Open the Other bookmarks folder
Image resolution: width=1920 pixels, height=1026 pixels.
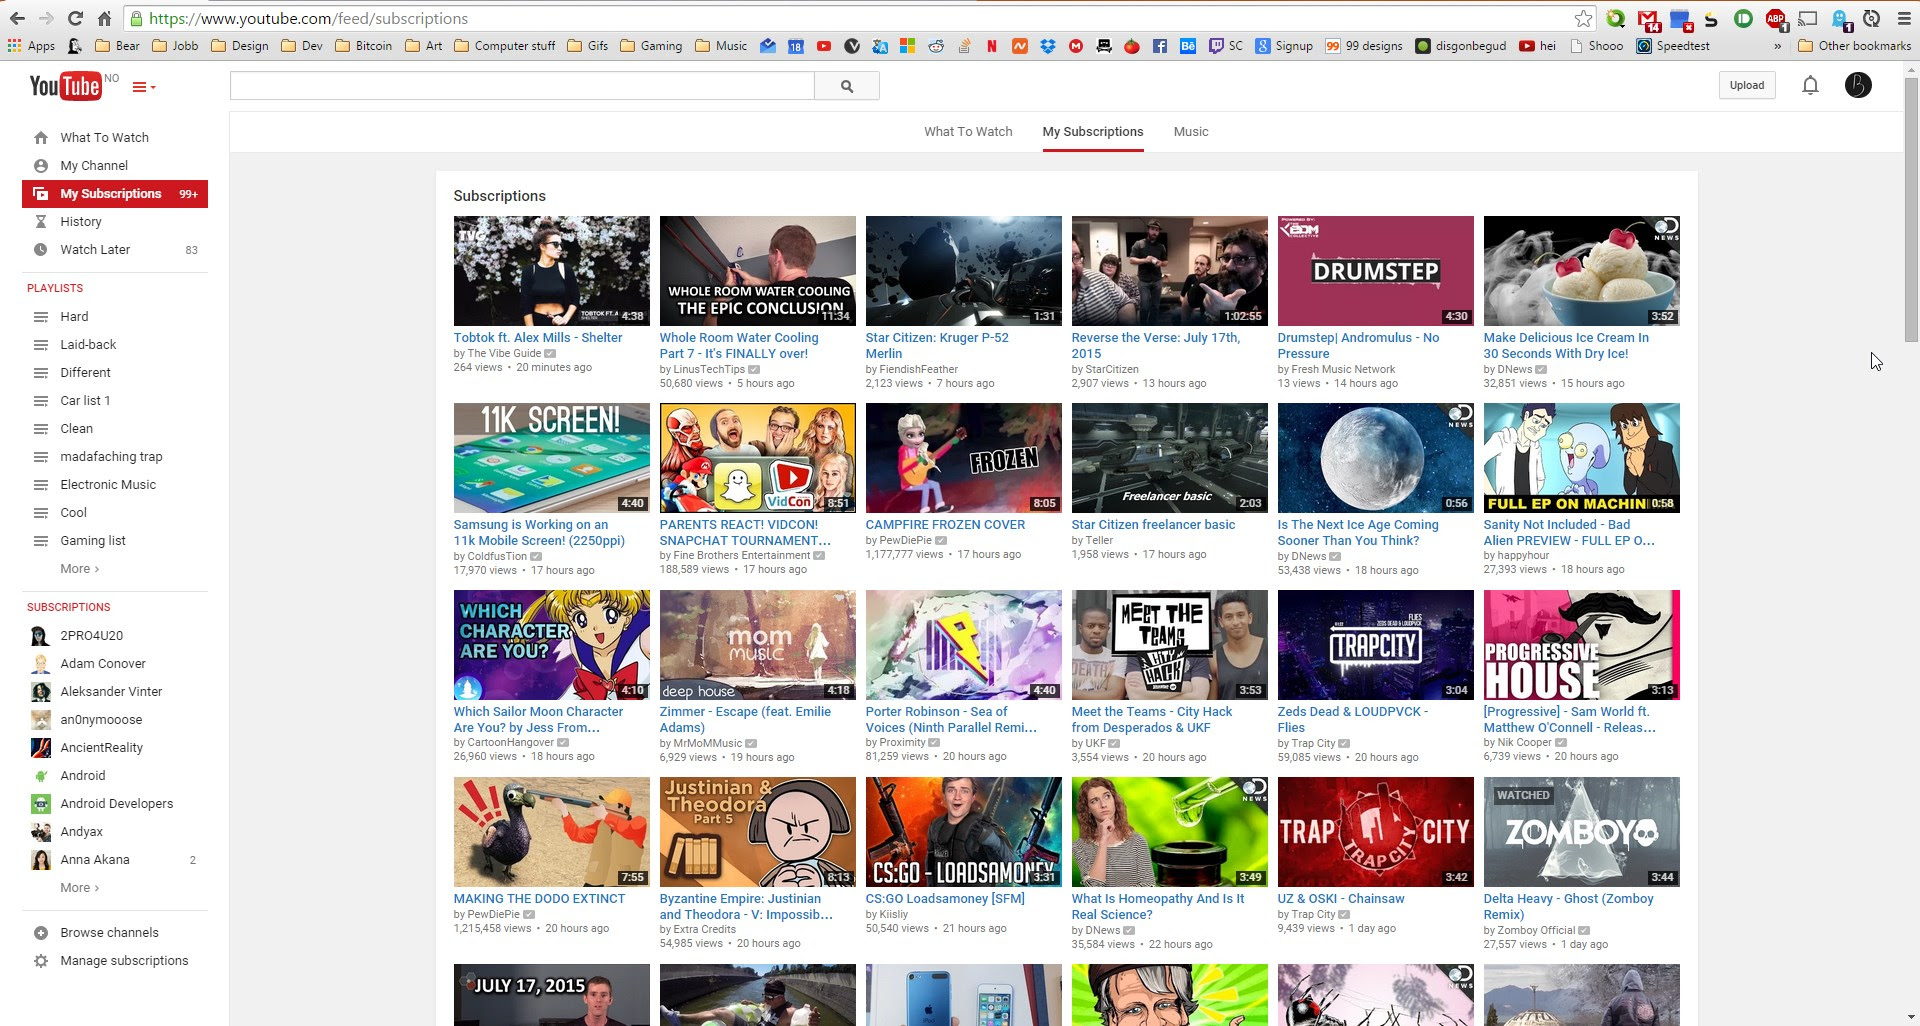pos(1854,46)
